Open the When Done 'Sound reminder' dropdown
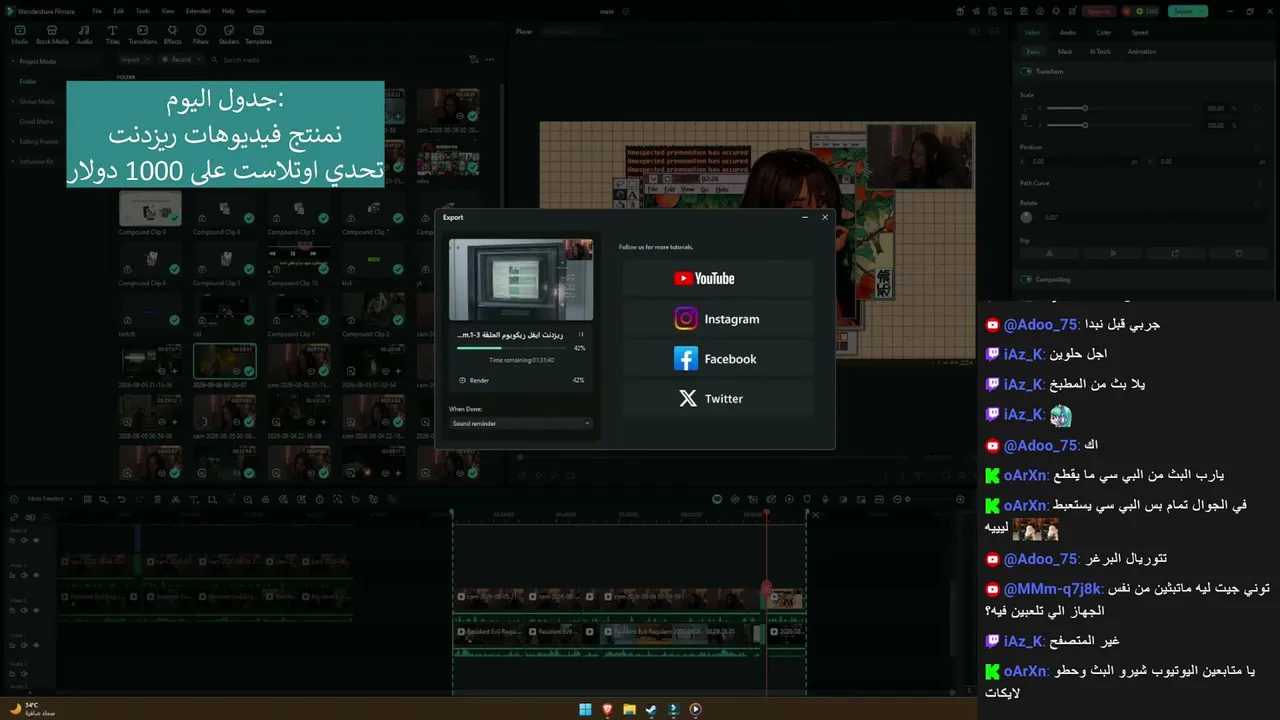 (x=520, y=423)
